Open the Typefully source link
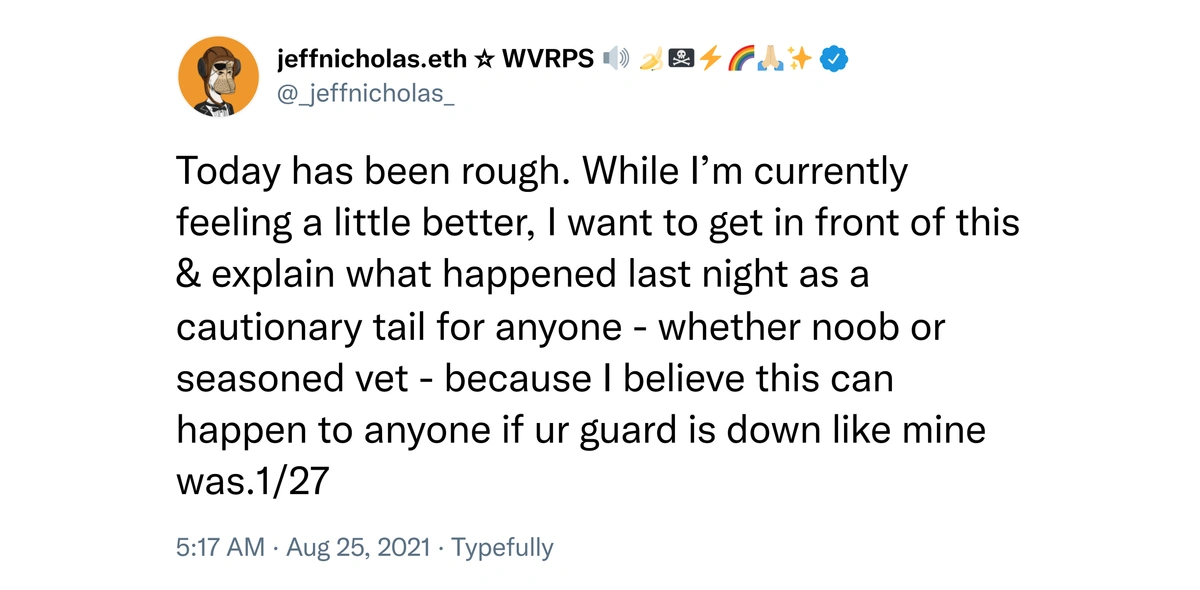The height and width of the screenshot is (590, 1200). point(502,548)
